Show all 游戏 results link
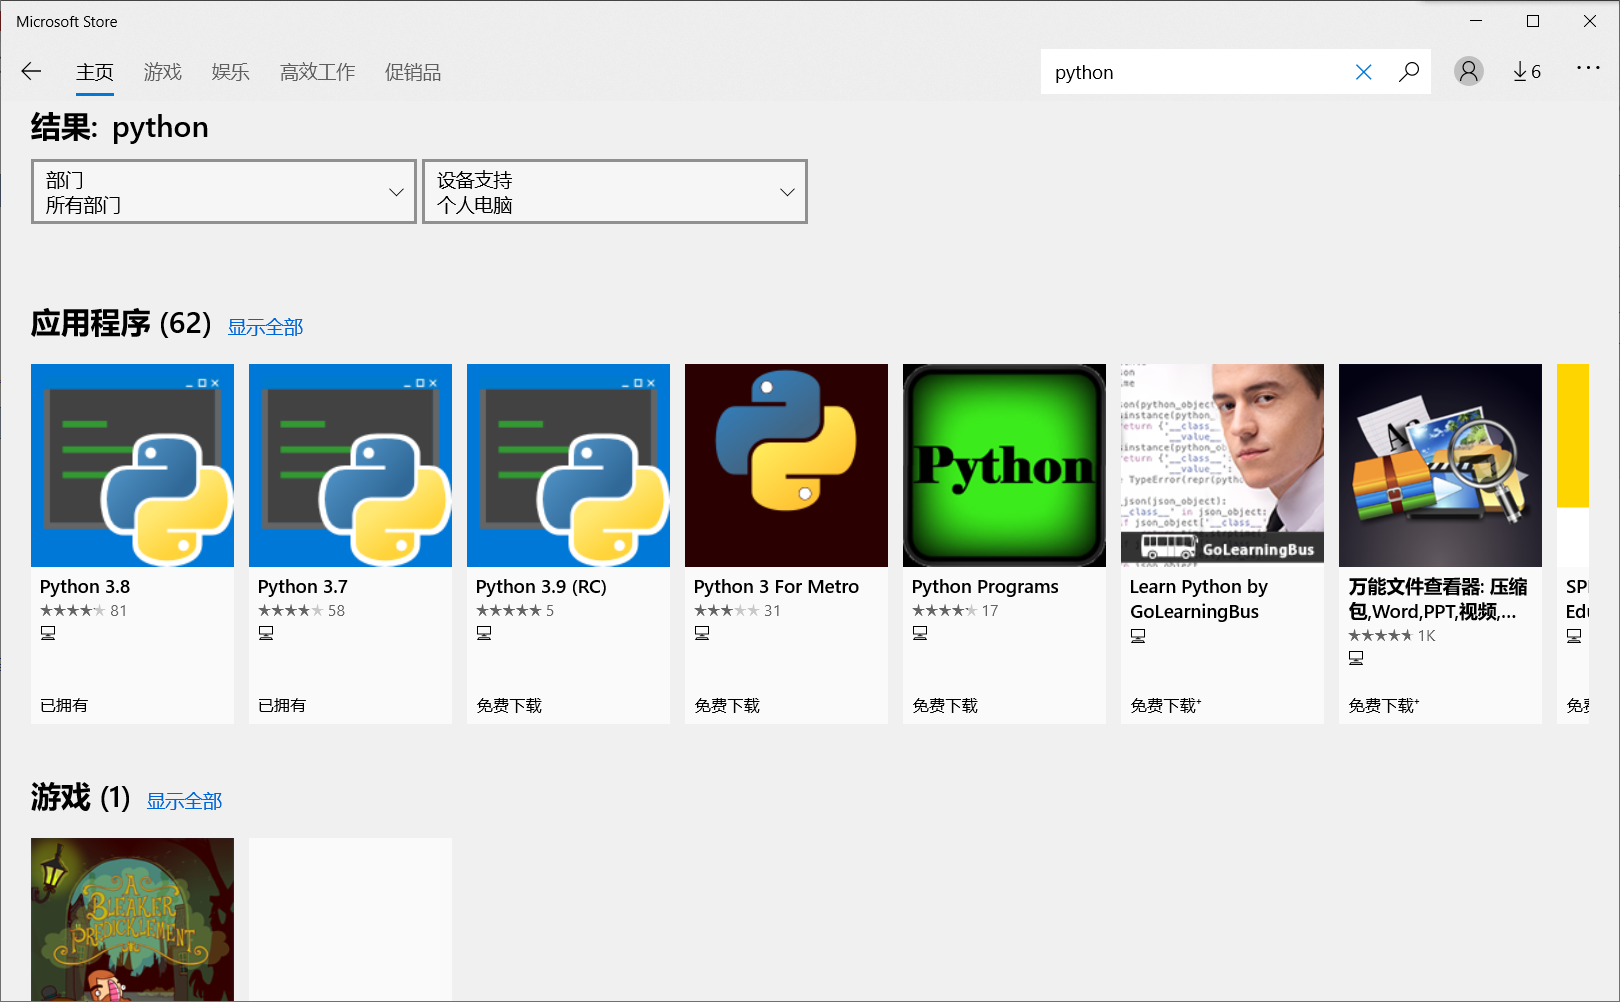This screenshot has width=1620, height=1002. [184, 801]
